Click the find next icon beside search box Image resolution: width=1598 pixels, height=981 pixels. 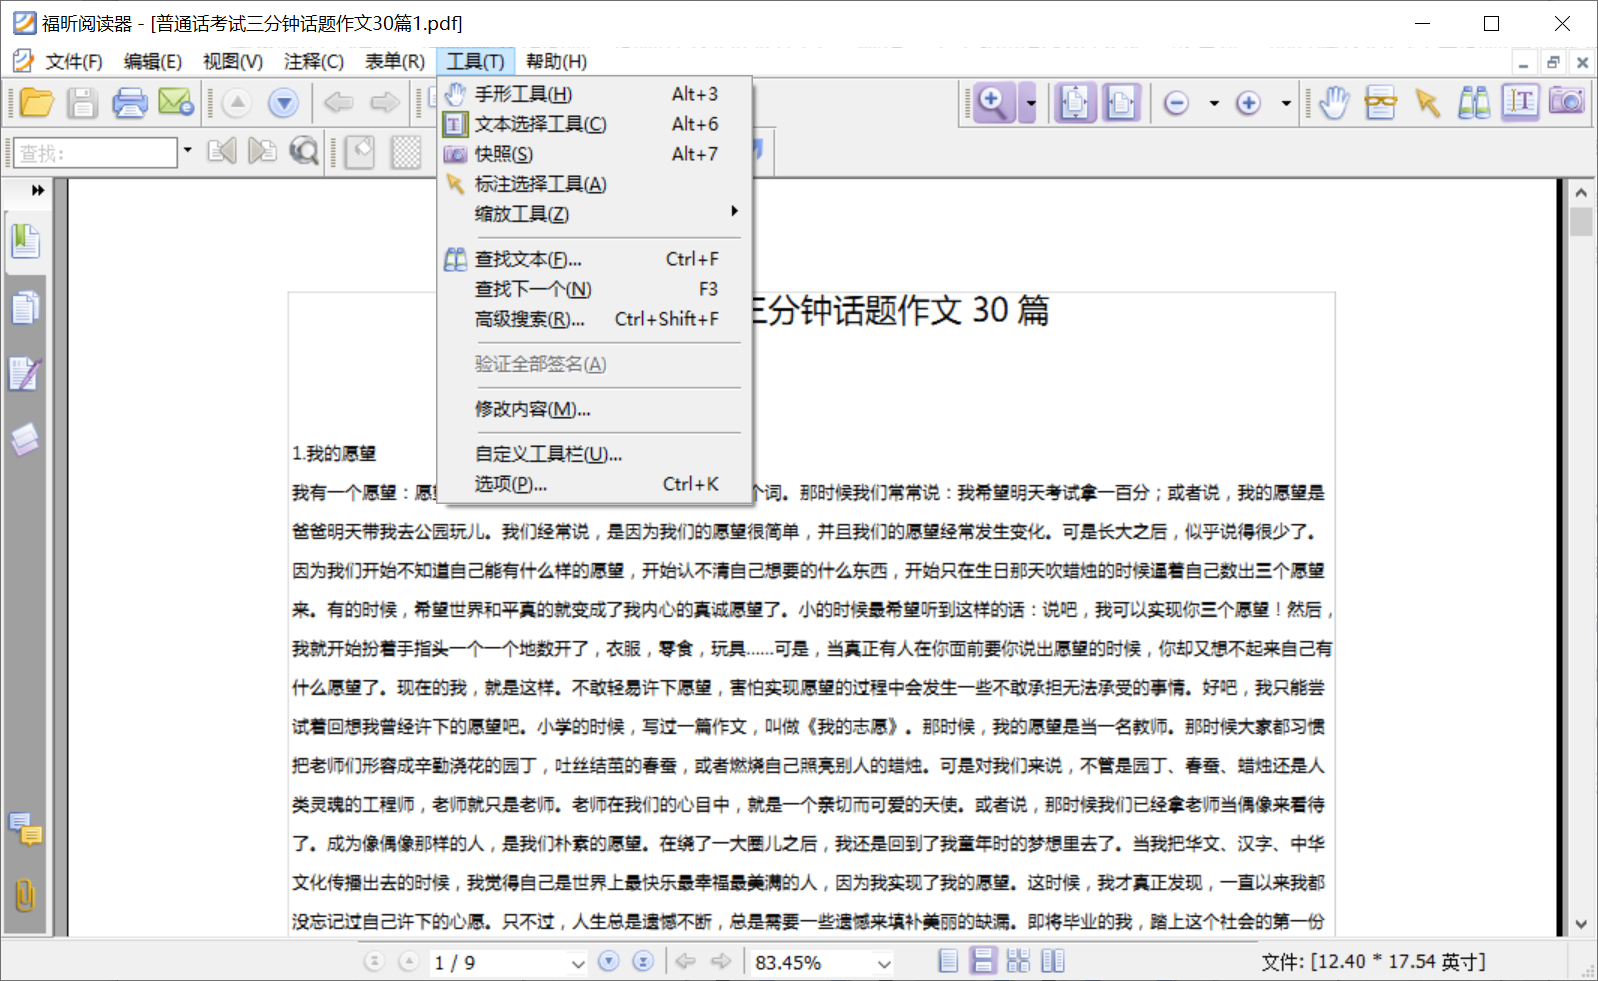262,151
